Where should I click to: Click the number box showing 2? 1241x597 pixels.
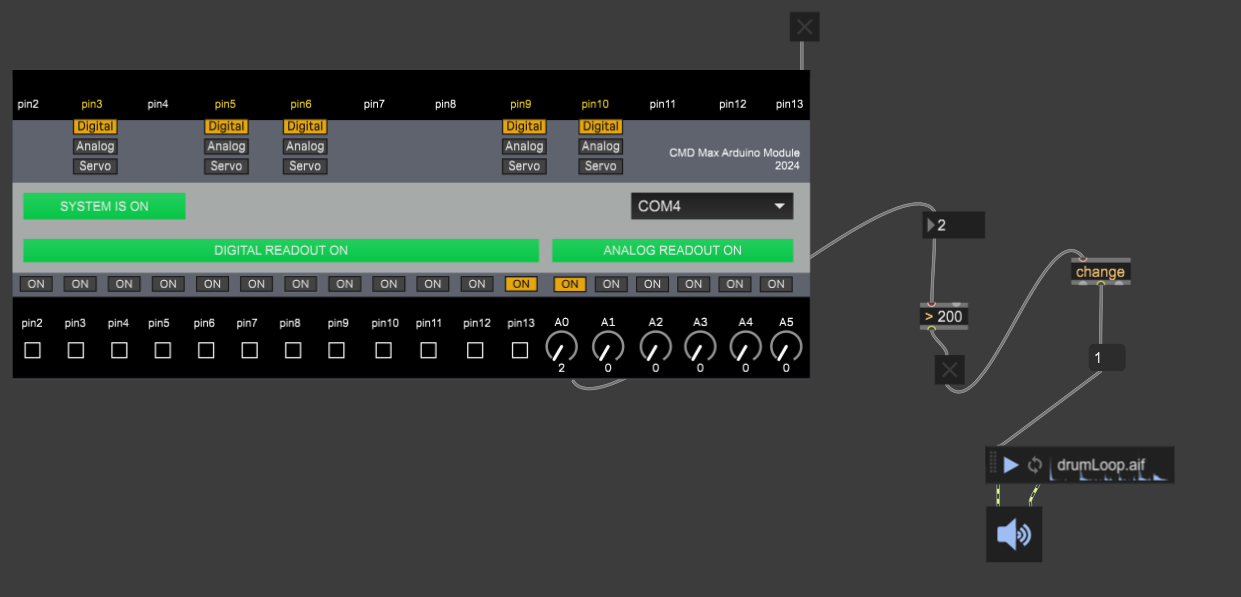[954, 225]
